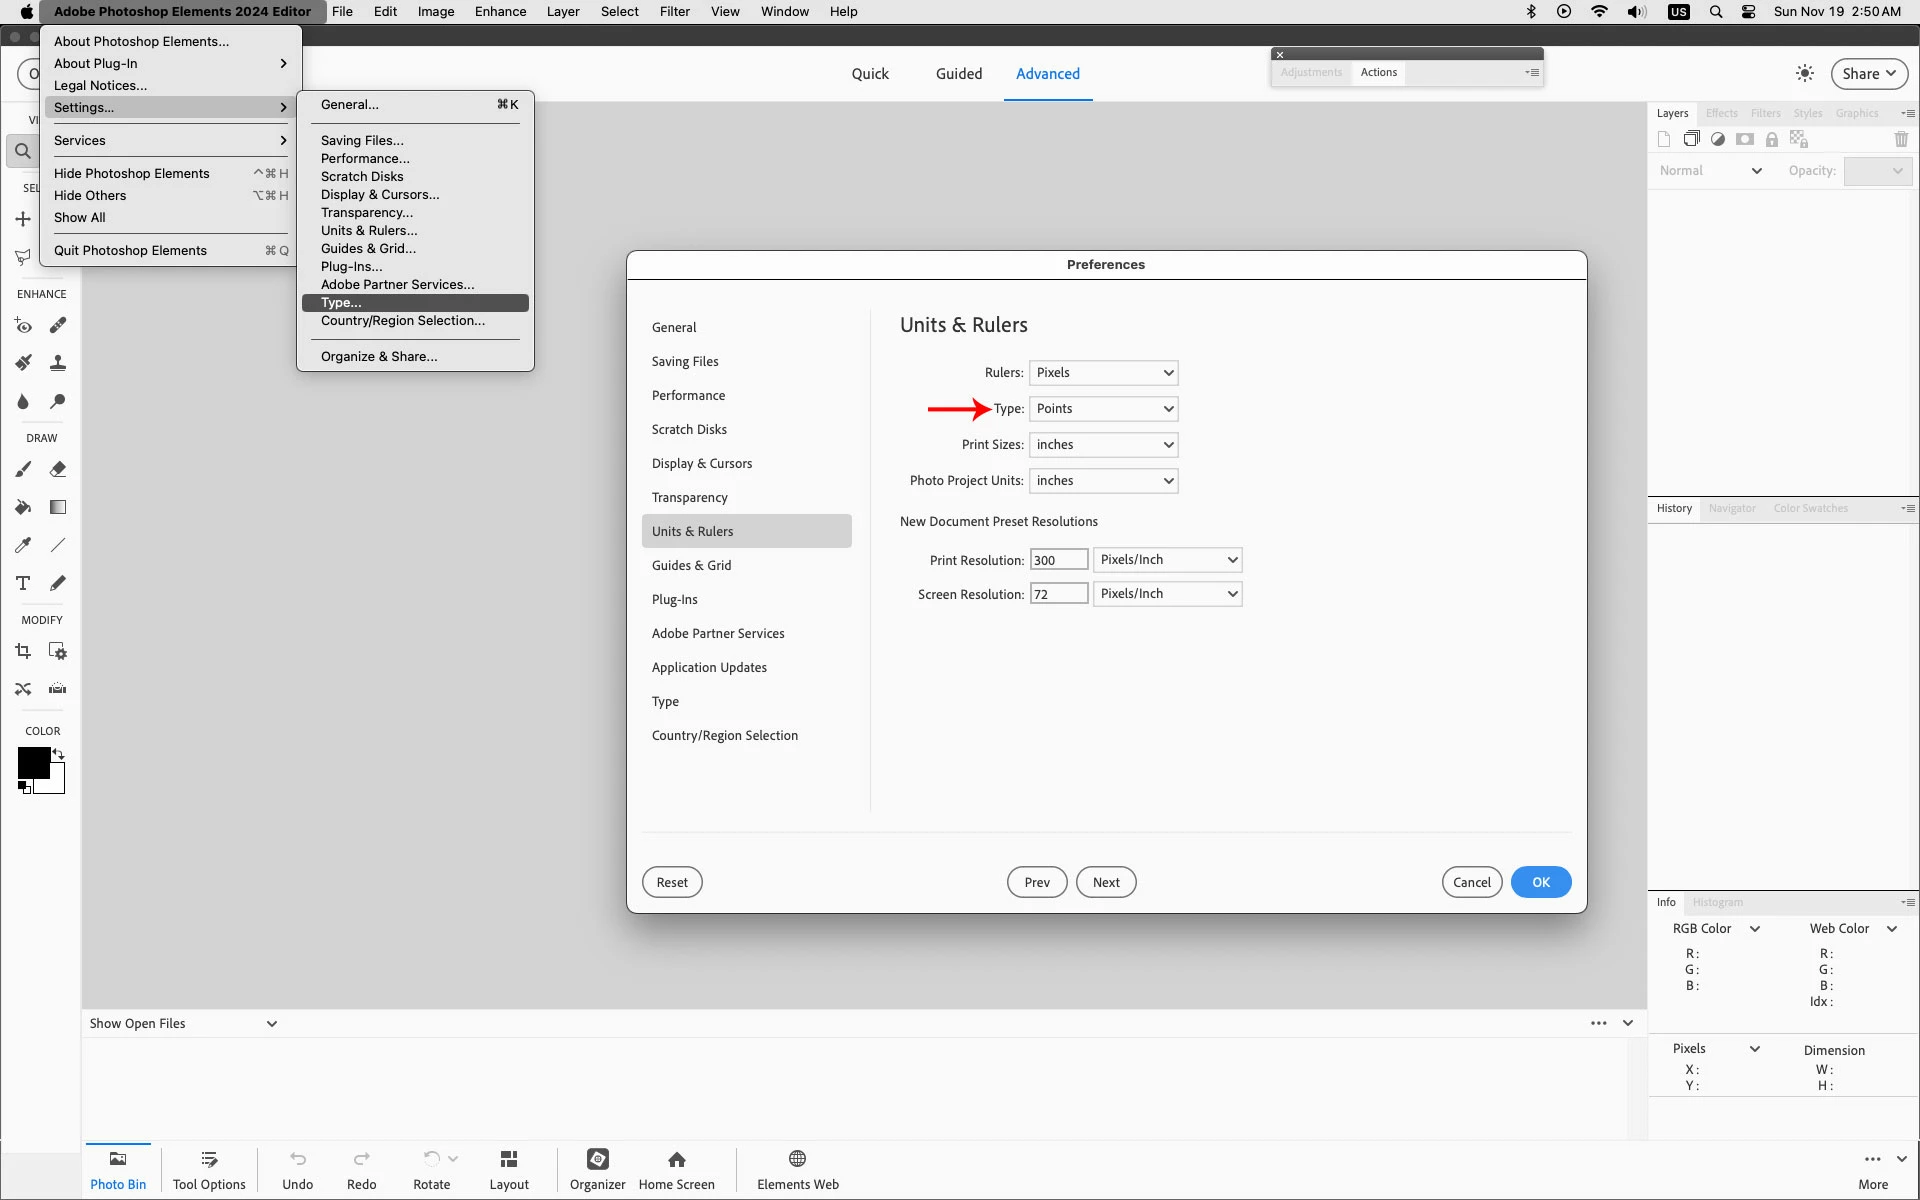Switch to the Guided mode tab
Screen dimensions: 1920x1200
(958, 74)
